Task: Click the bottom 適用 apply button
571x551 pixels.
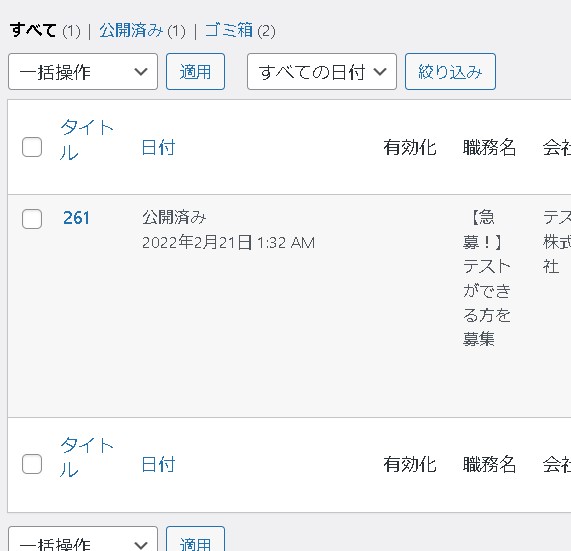Action: coord(196,539)
